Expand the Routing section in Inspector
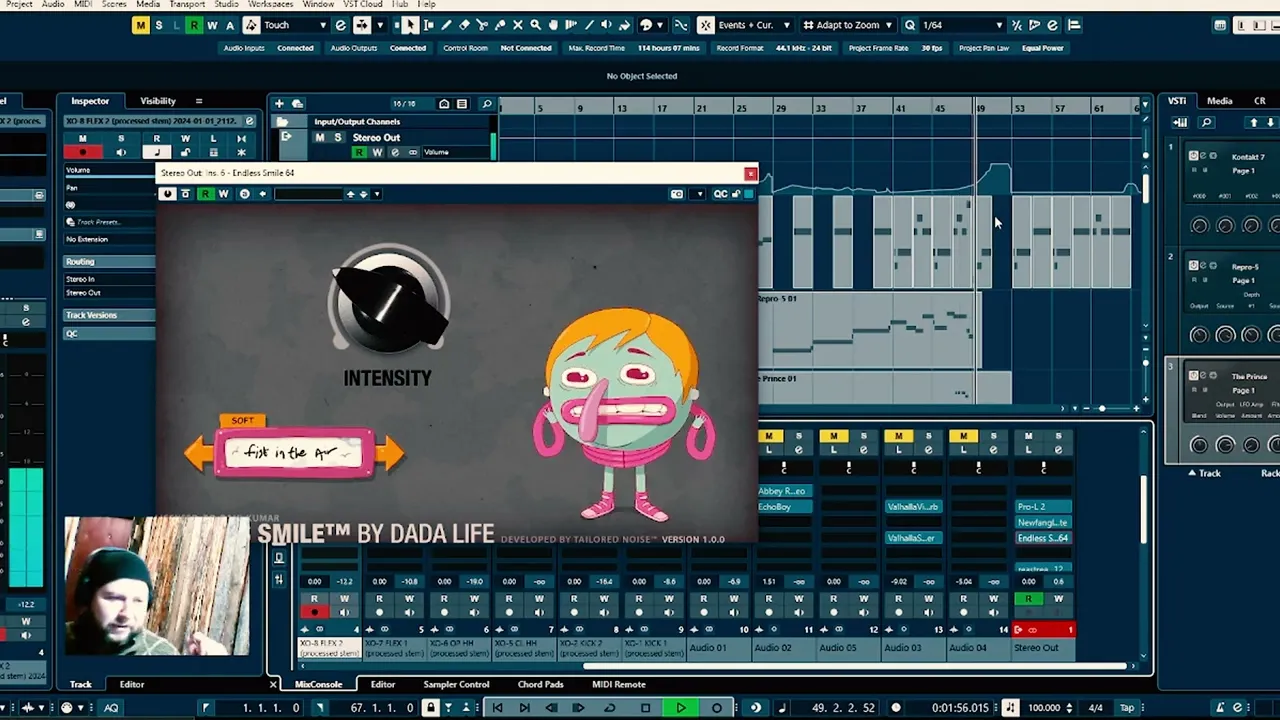1280x720 pixels. click(109, 262)
